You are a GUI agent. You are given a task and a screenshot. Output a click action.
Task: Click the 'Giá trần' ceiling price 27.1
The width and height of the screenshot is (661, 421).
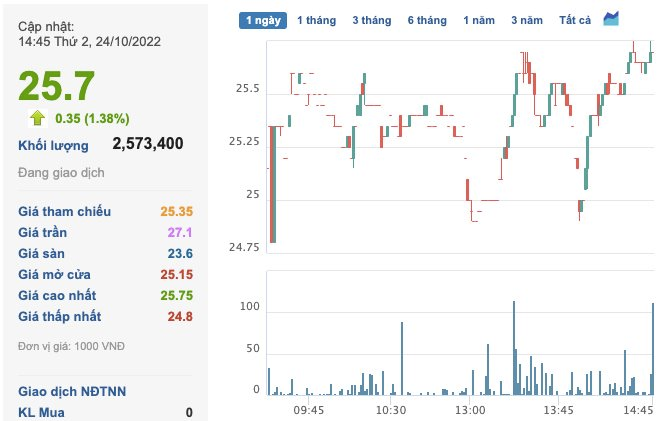(180, 232)
